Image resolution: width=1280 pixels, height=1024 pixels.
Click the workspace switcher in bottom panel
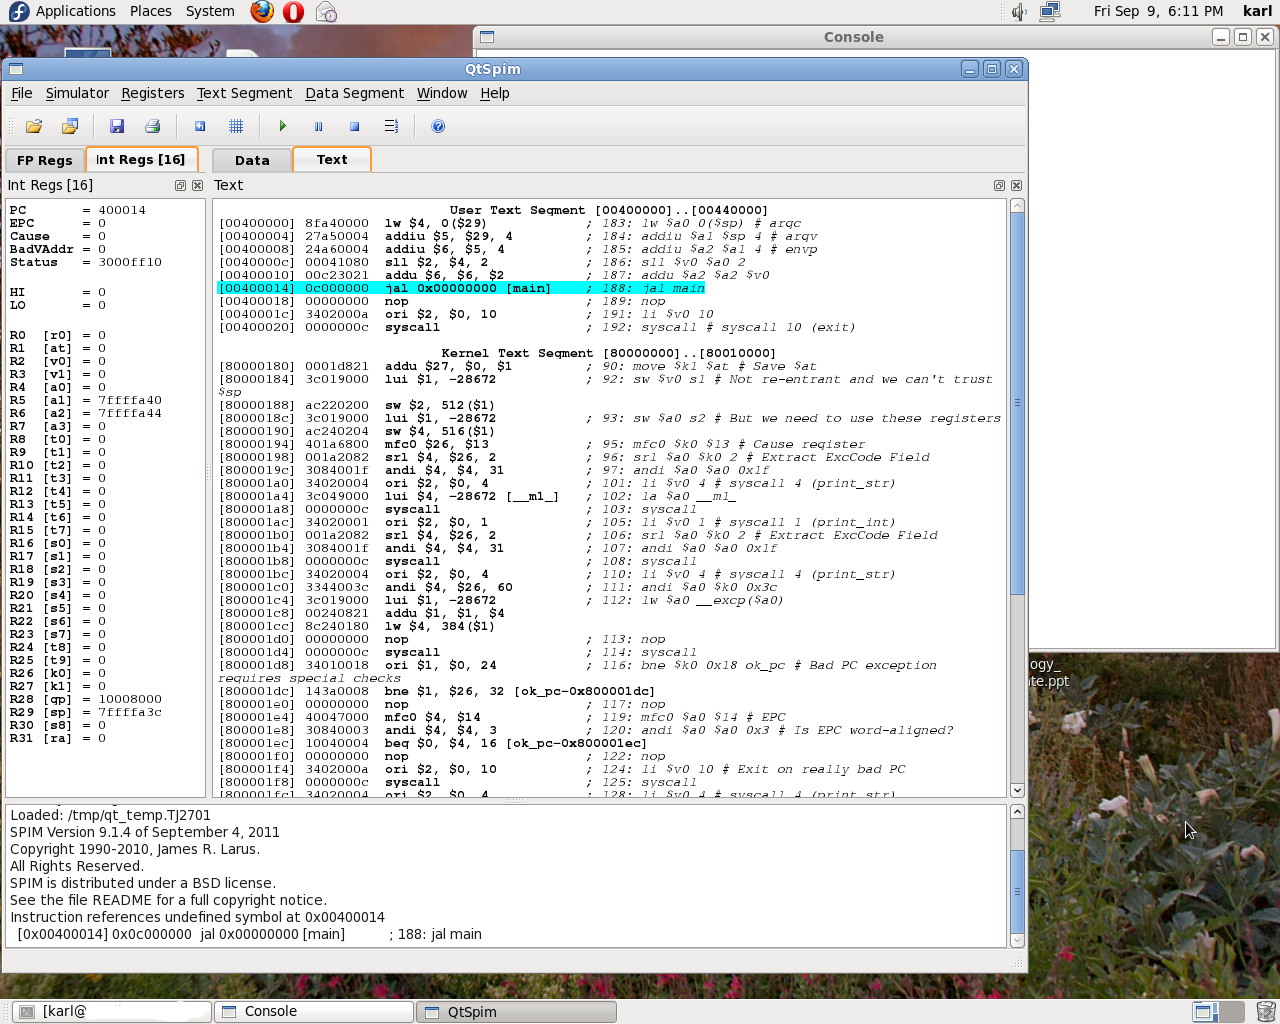[1218, 1012]
